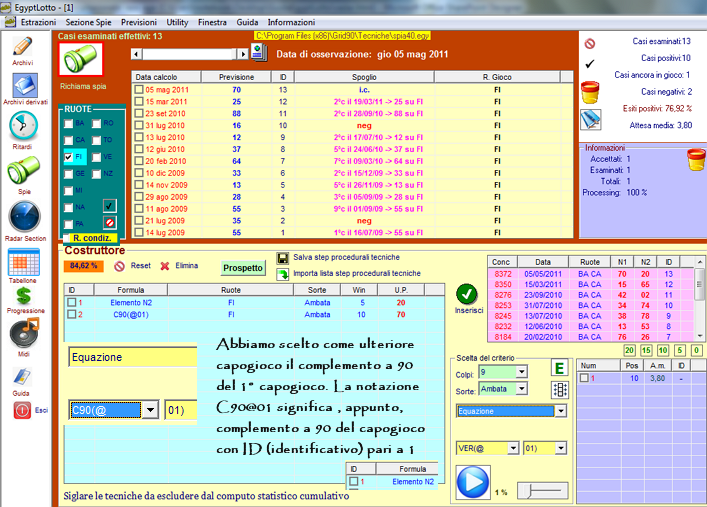Click the green 20 number button
This screenshot has width=707, height=507.
(629, 350)
